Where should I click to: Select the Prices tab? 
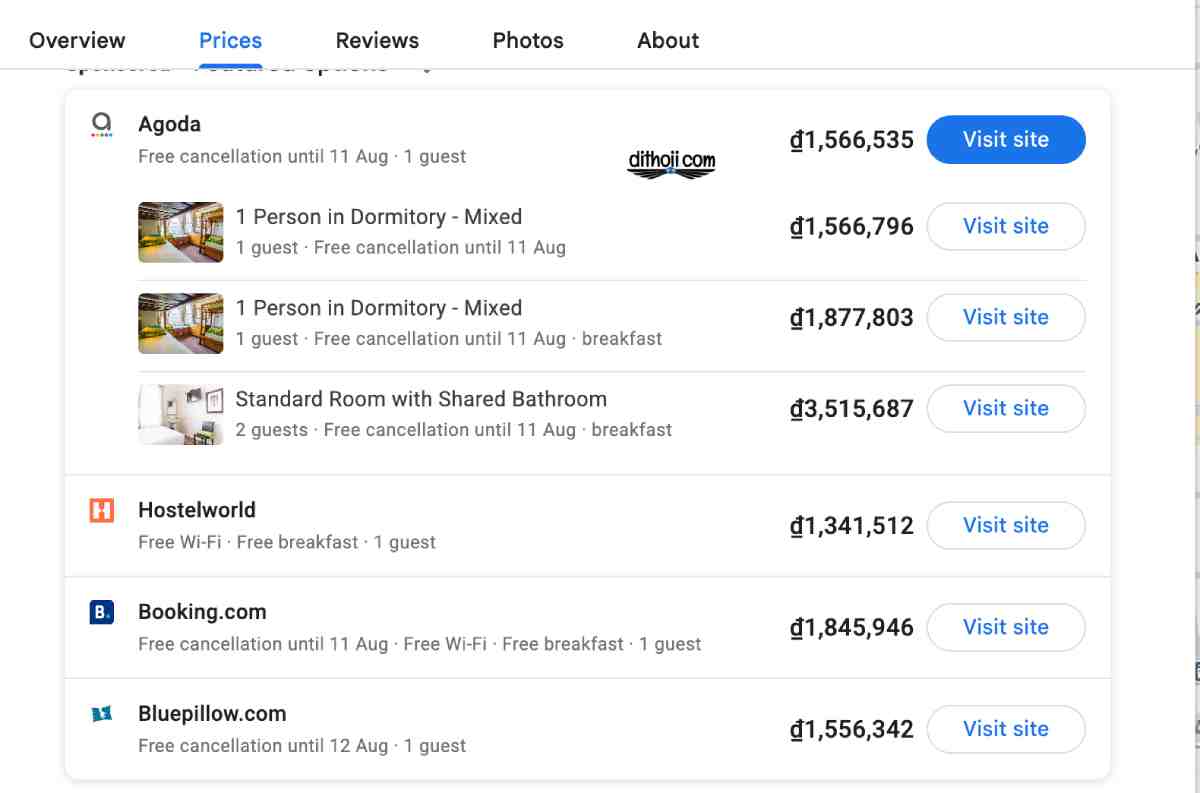(230, 41)
